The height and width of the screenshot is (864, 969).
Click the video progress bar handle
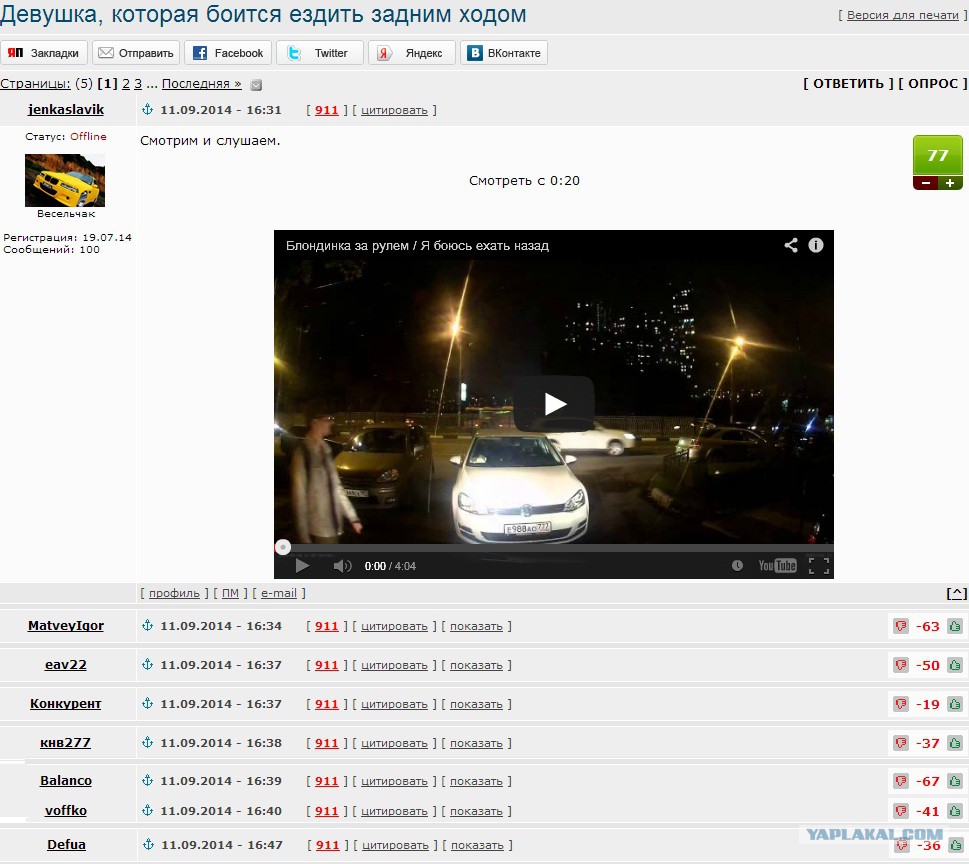point(282,547)
